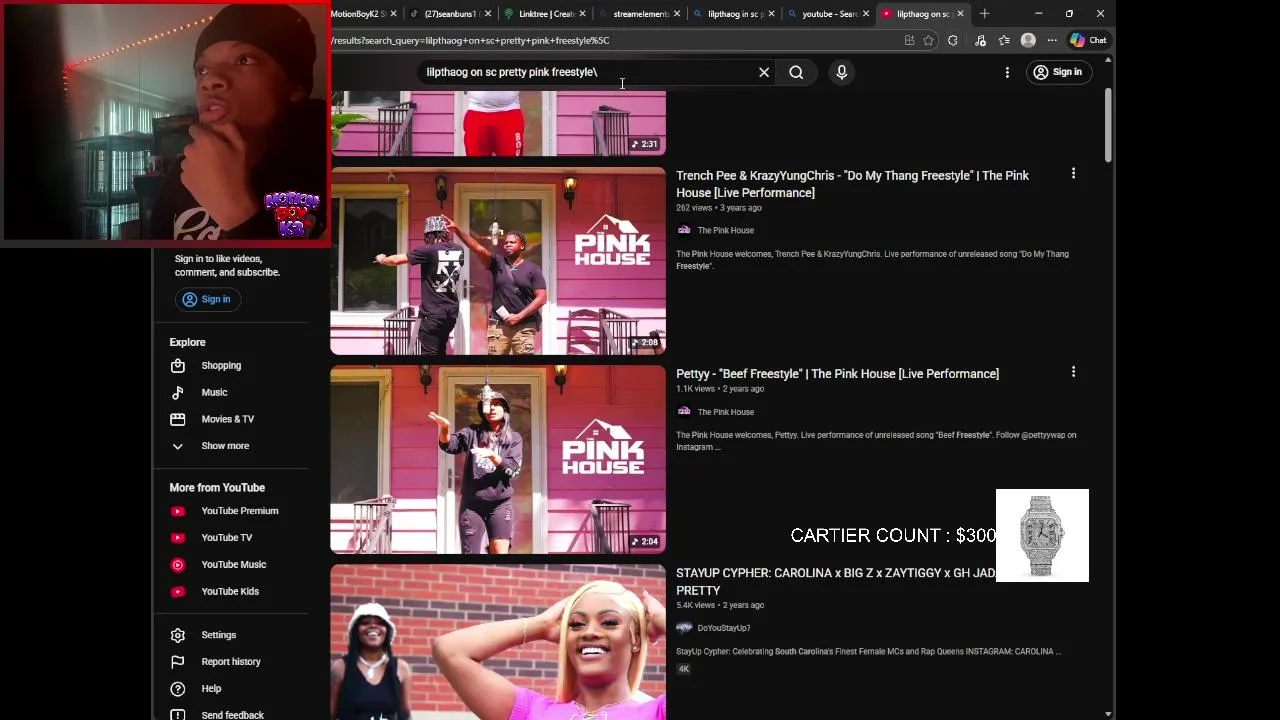
Task: Open the favorites list icon in toolbar
Action: coord(1004,41)
